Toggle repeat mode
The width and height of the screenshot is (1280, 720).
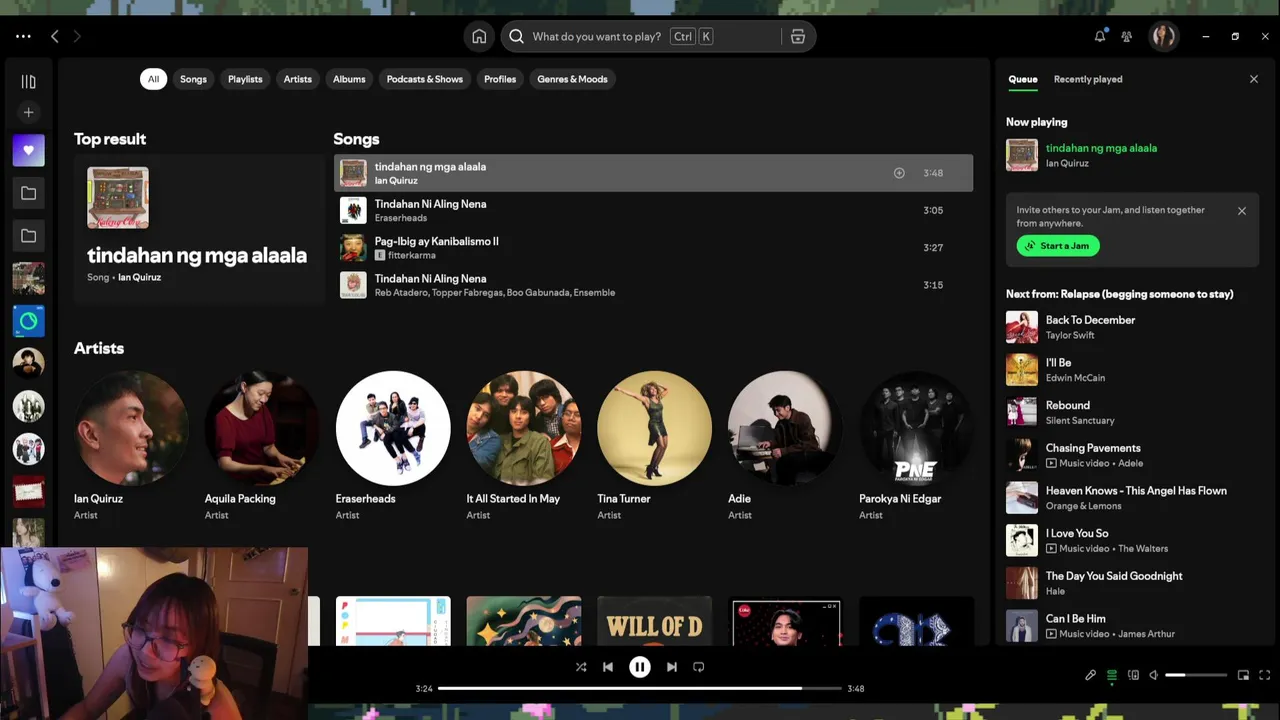click(x=699, y=667)
